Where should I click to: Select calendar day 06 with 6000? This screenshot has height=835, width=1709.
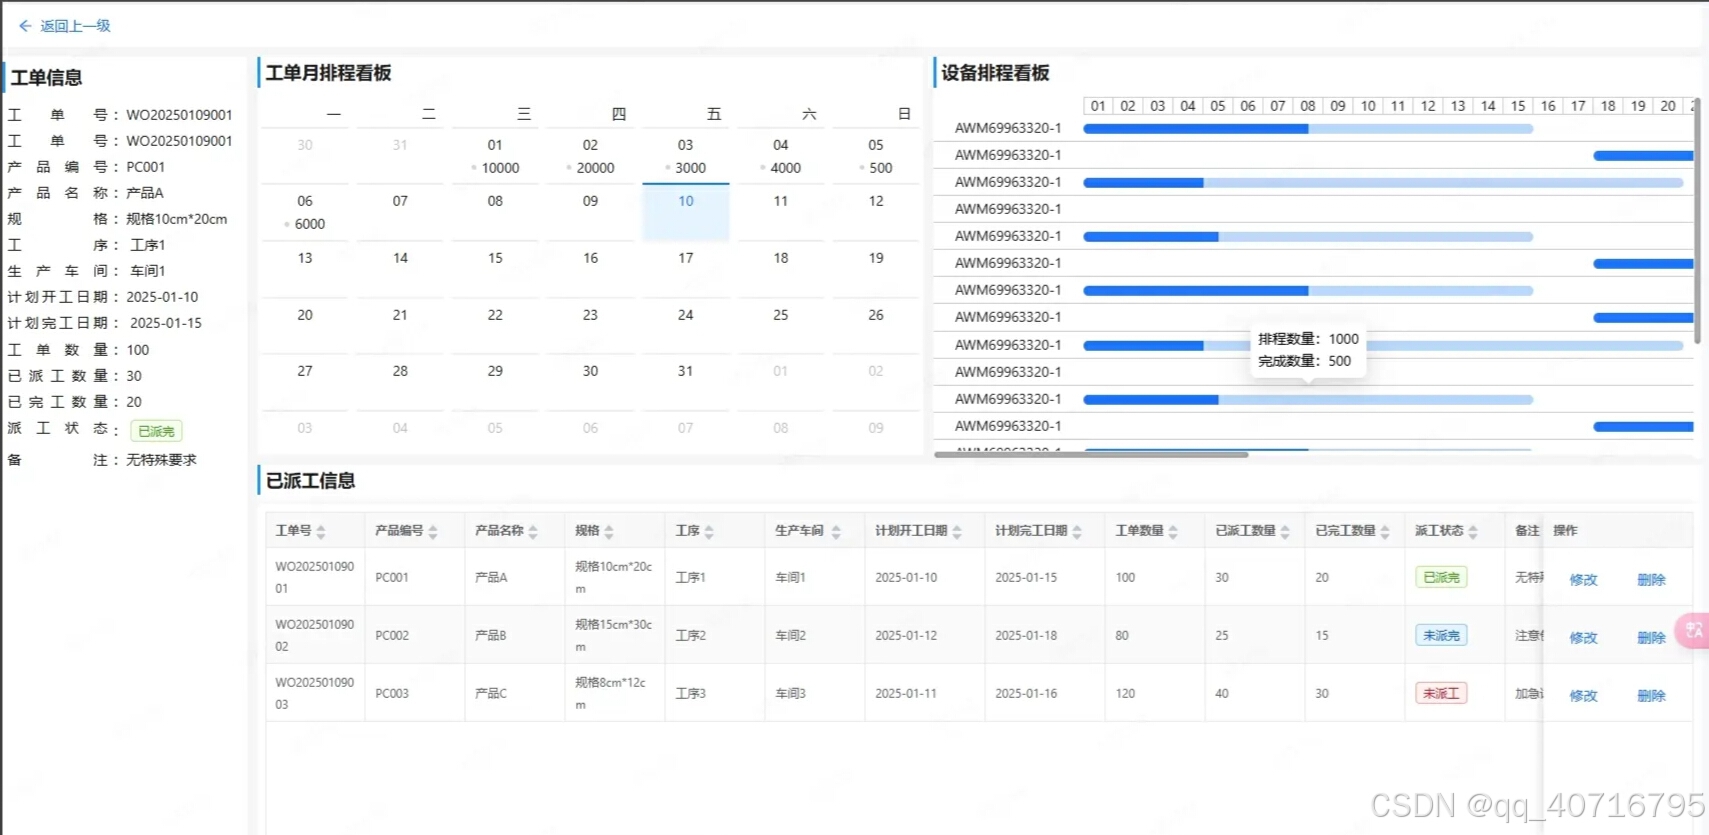click(x=305, y=212)
